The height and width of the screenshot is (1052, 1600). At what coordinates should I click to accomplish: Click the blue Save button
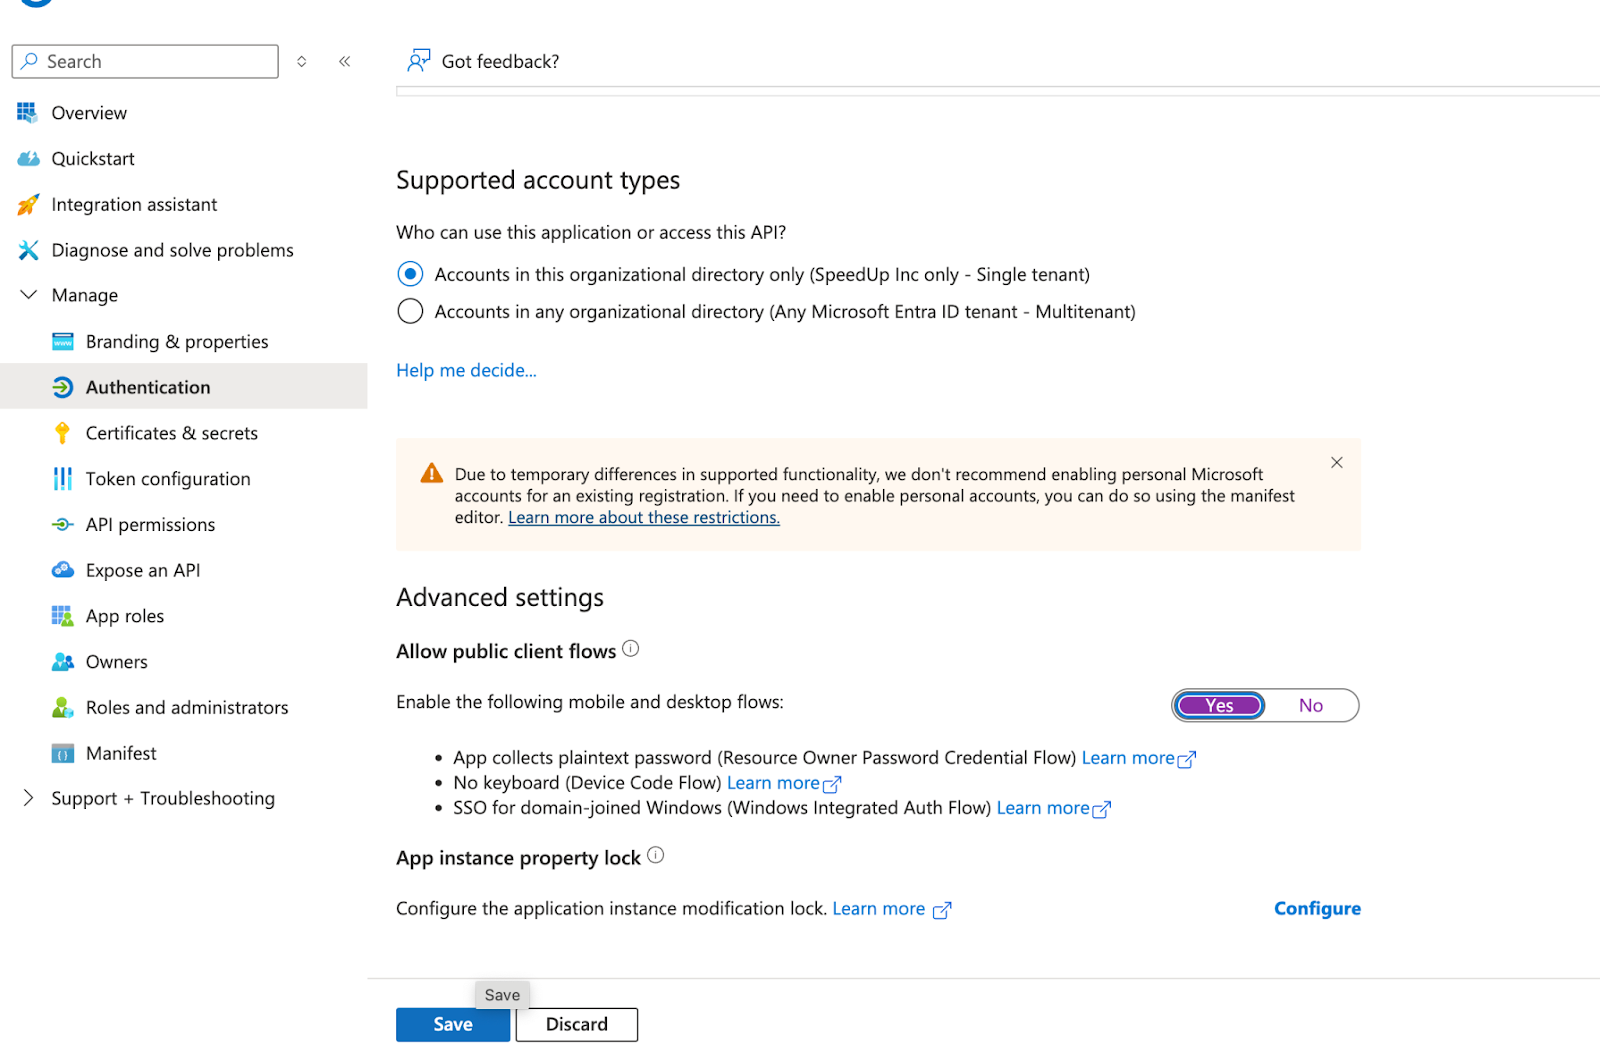(x=452, y=1025)
